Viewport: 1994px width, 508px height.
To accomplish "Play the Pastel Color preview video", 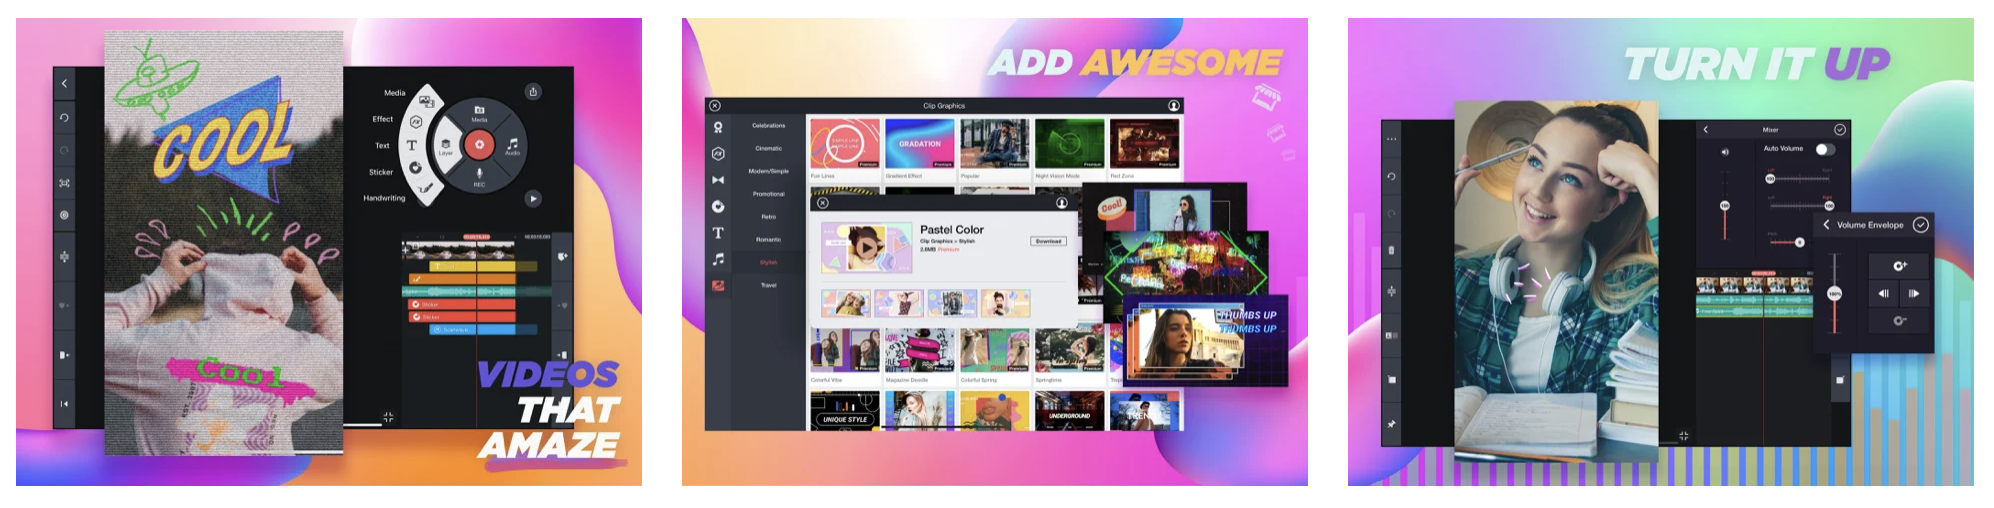I will (866, 248).
